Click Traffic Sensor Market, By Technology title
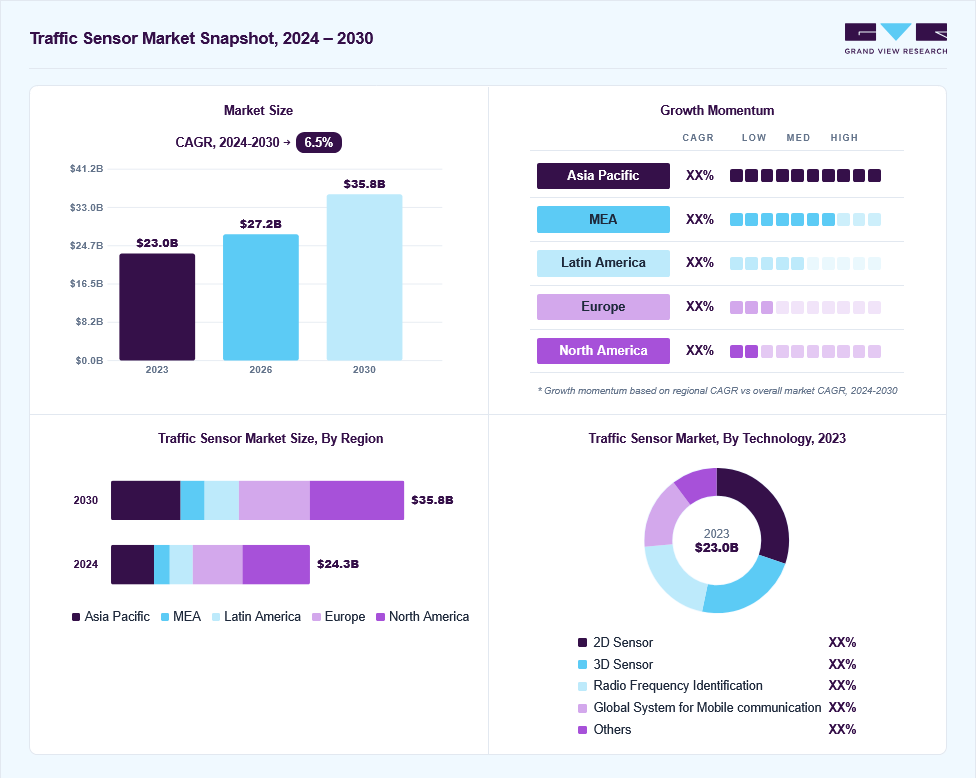The image size is (976, 779). [x=717, y=439]
